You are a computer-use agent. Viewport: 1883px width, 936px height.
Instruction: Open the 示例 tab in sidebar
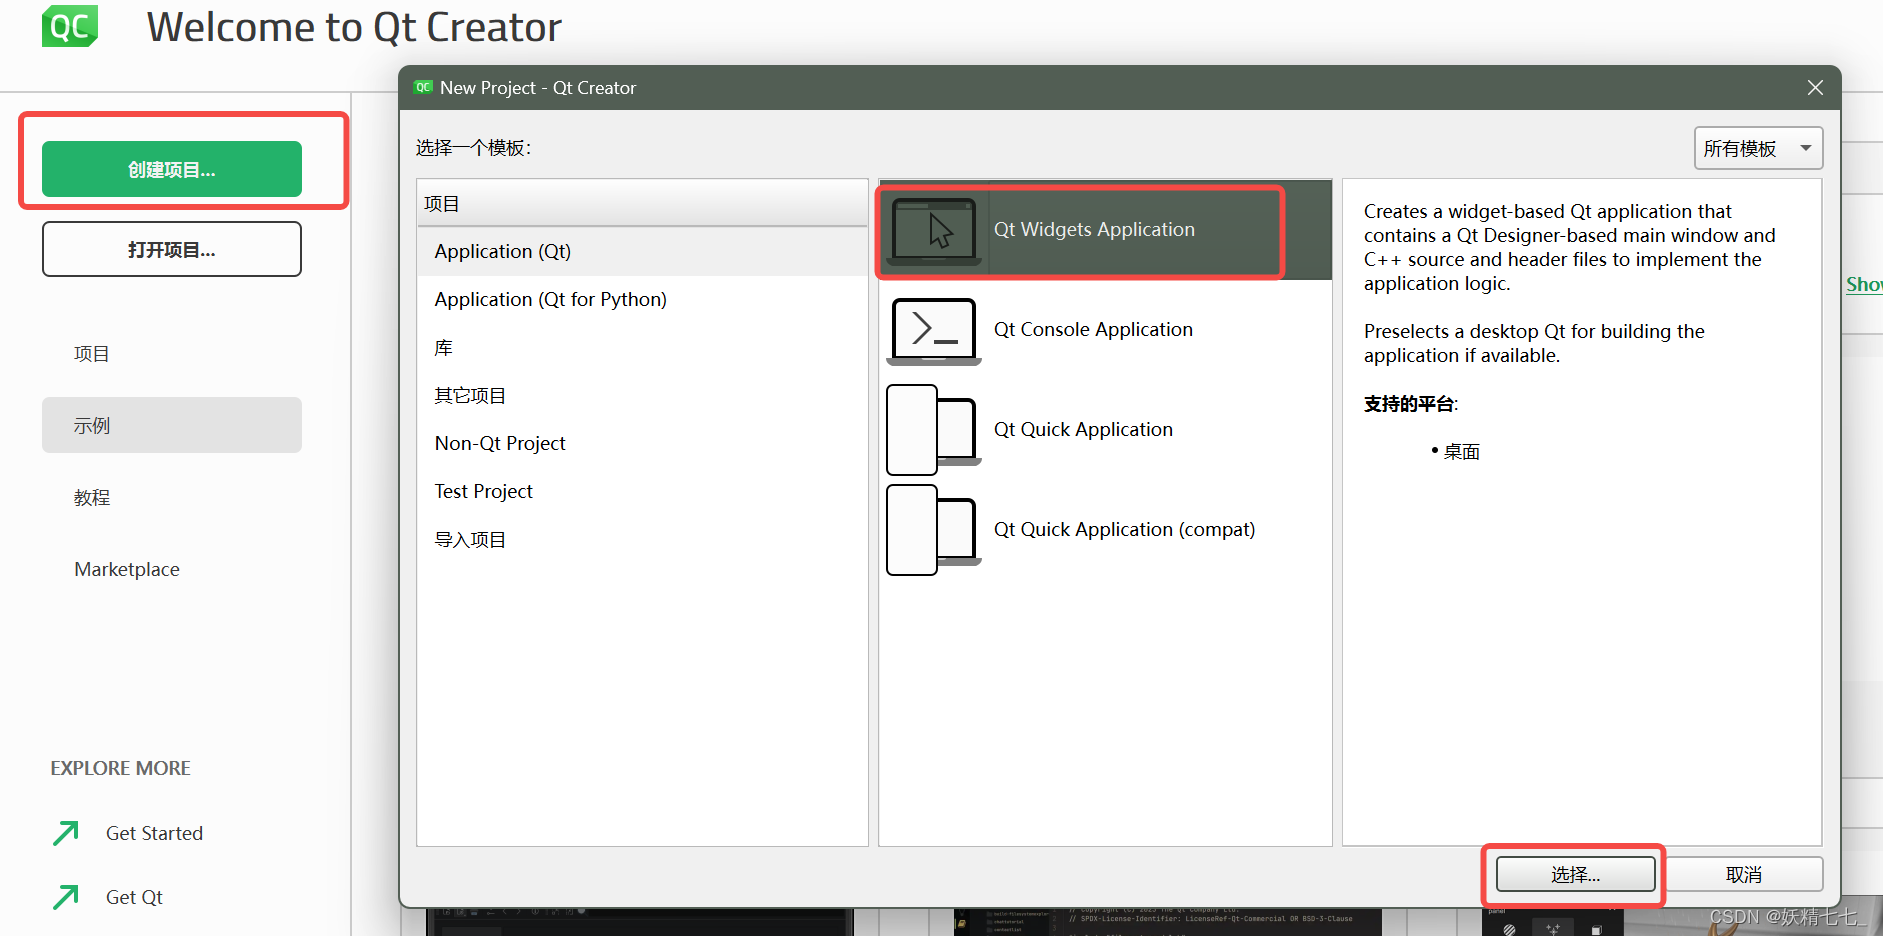[172, 425]
